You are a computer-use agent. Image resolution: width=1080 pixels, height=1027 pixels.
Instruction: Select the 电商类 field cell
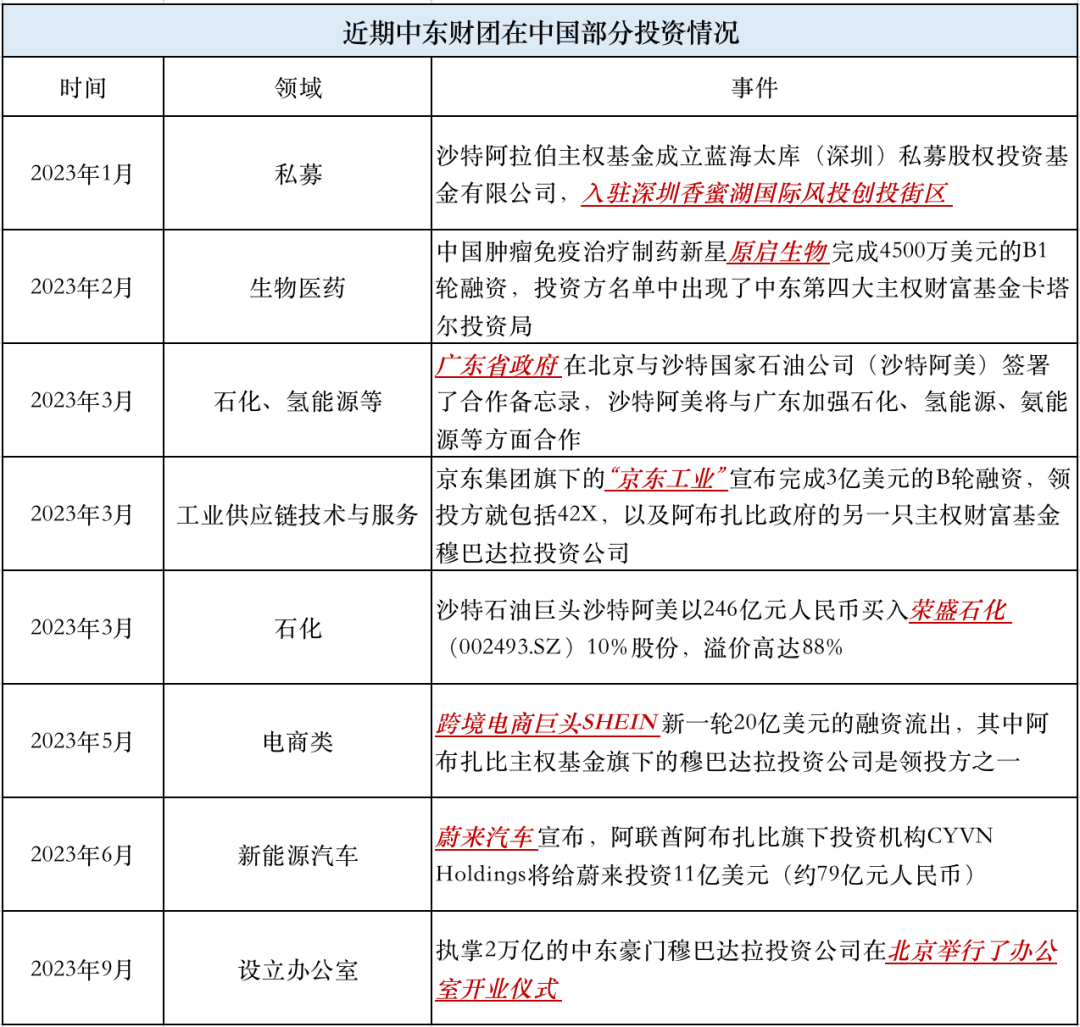[298, 741]
